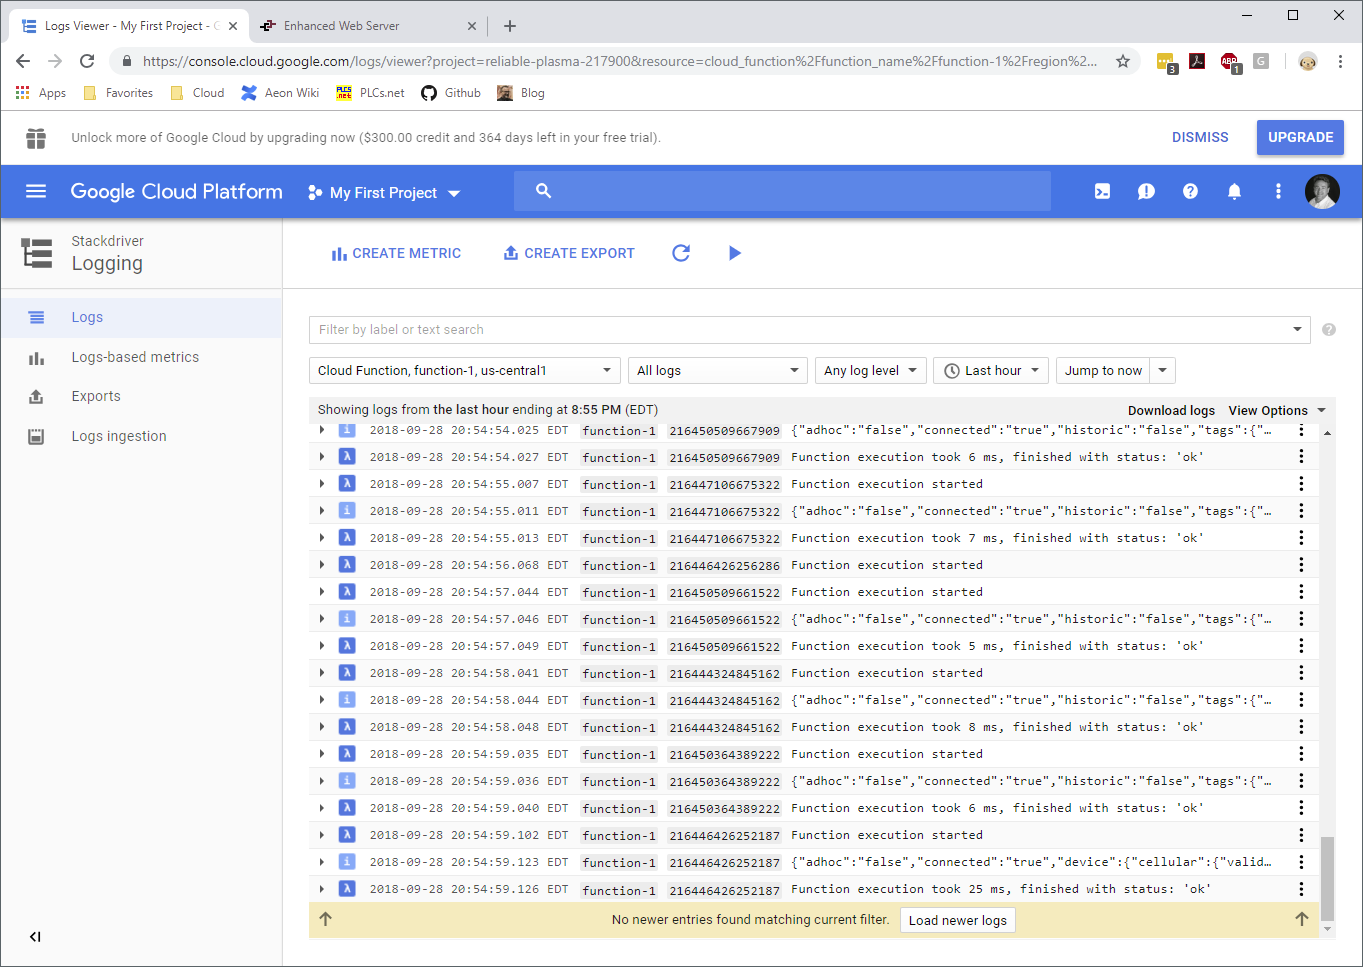Viewport: 1363px width, 967px height.
Task: Click the CREATE METRIC button
Action: [396, 253]
